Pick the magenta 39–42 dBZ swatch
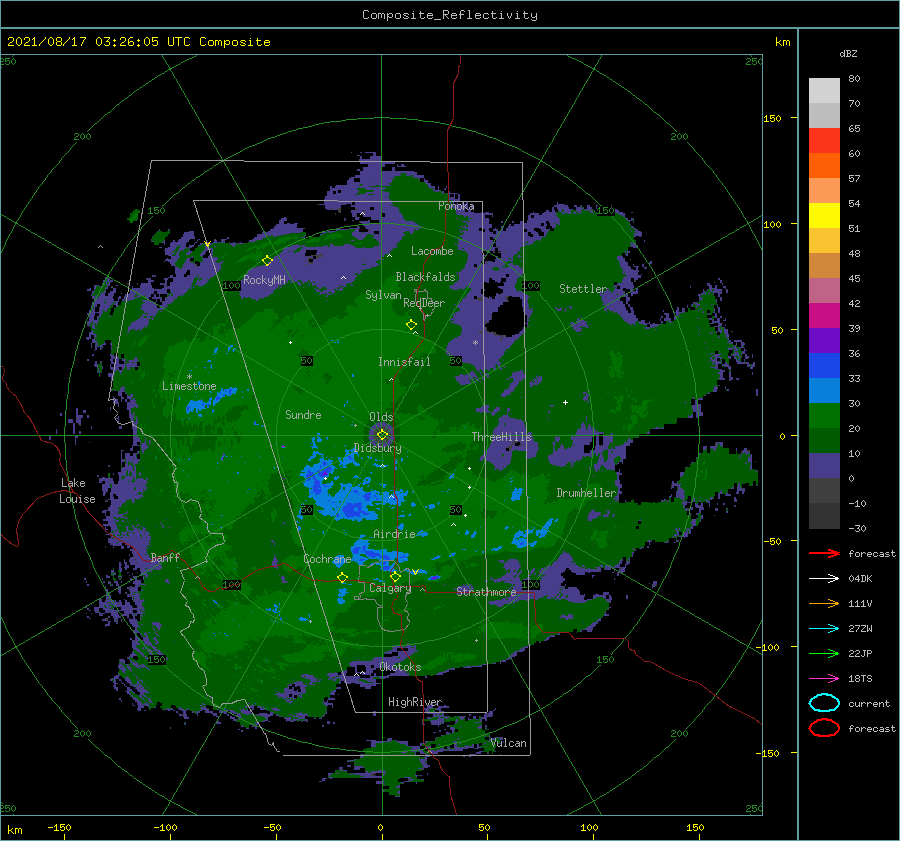 pos(824,316)
